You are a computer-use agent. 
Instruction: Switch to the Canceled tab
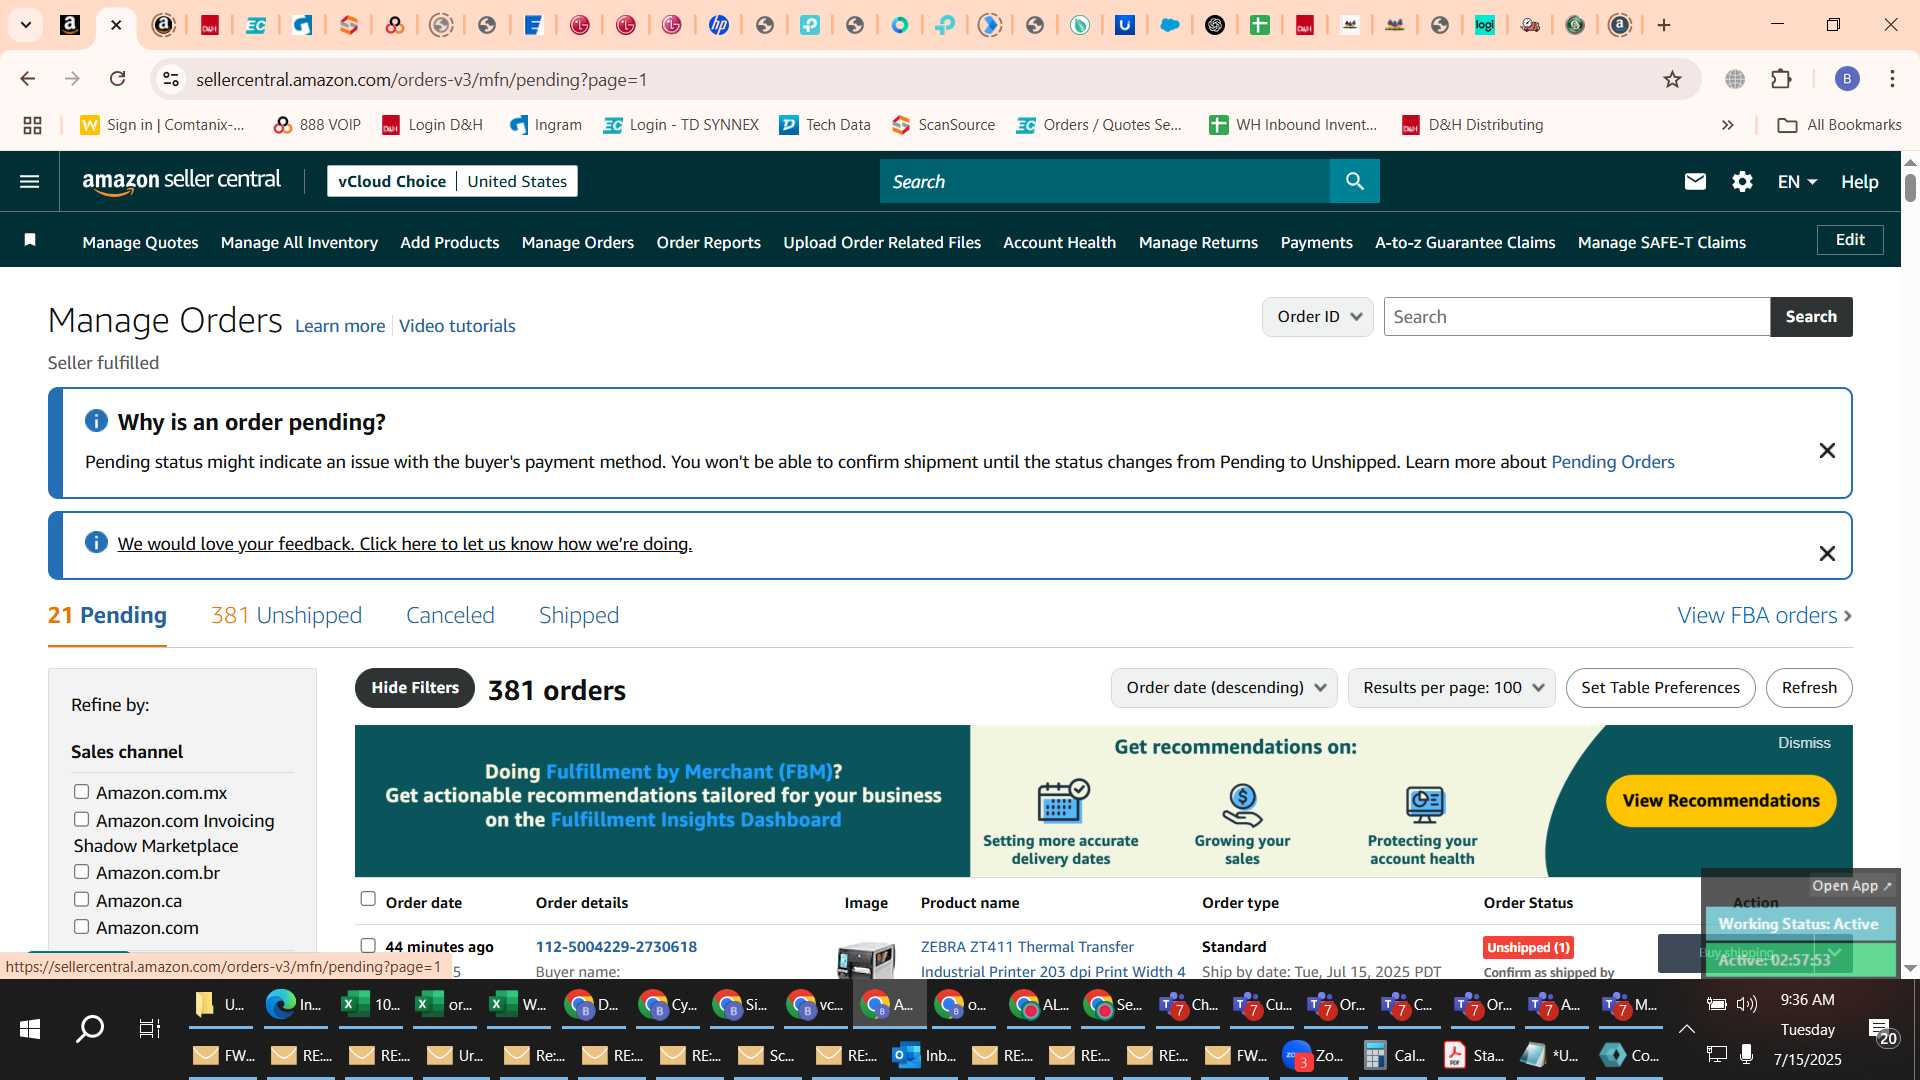click(x=450, y=615)
